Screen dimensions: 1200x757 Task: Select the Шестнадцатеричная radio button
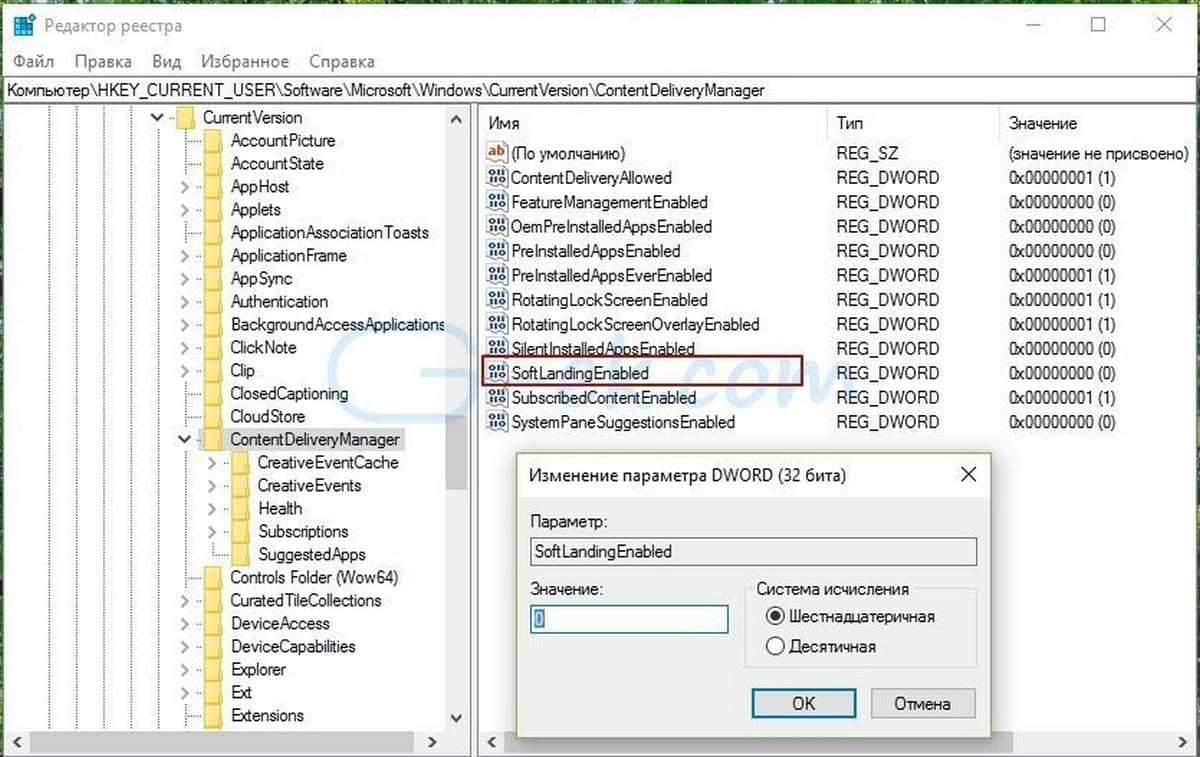click(774, 616)
